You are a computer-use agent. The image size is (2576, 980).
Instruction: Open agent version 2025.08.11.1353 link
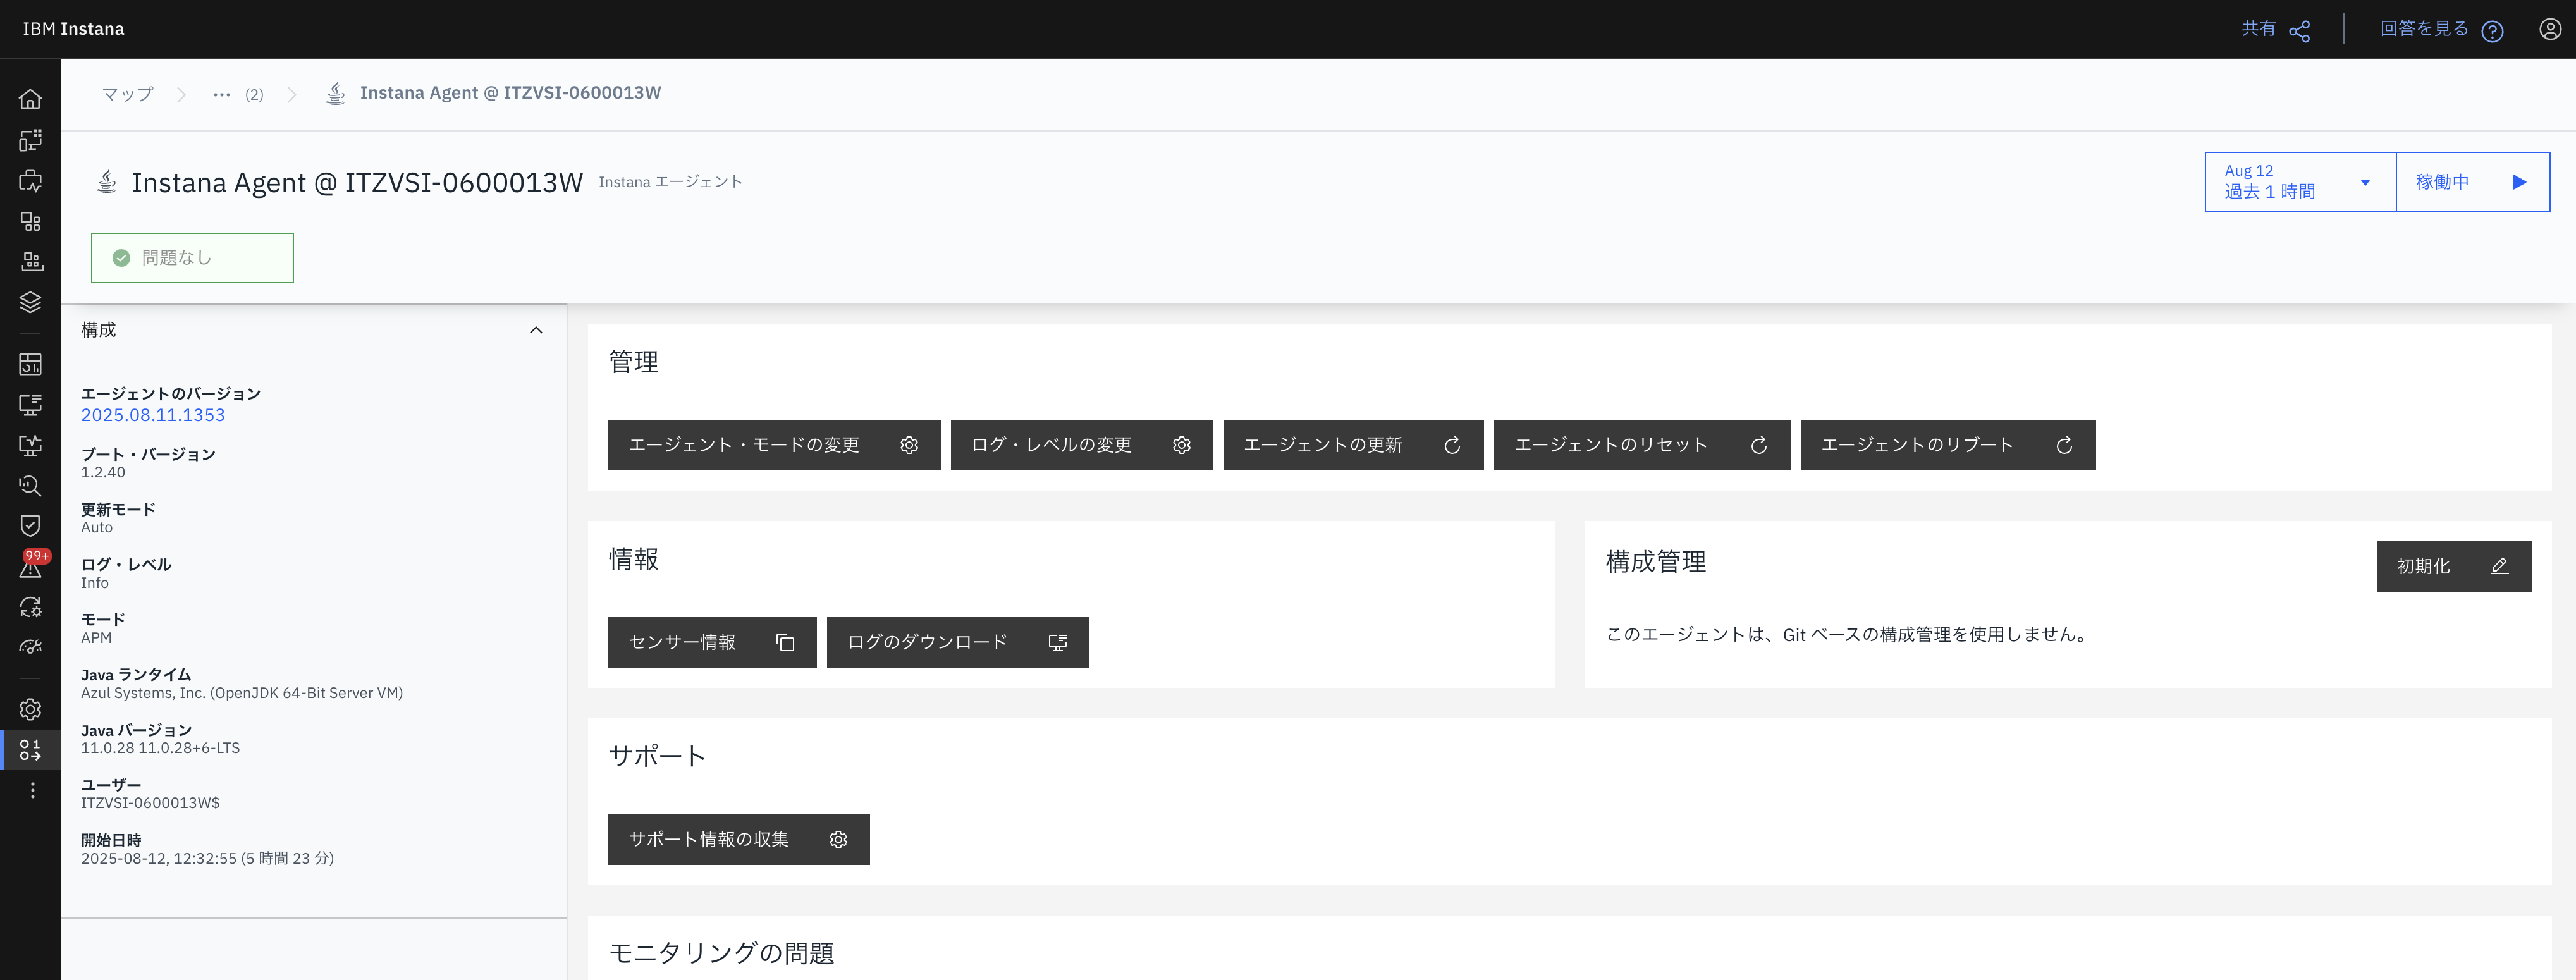coord(153,415)
